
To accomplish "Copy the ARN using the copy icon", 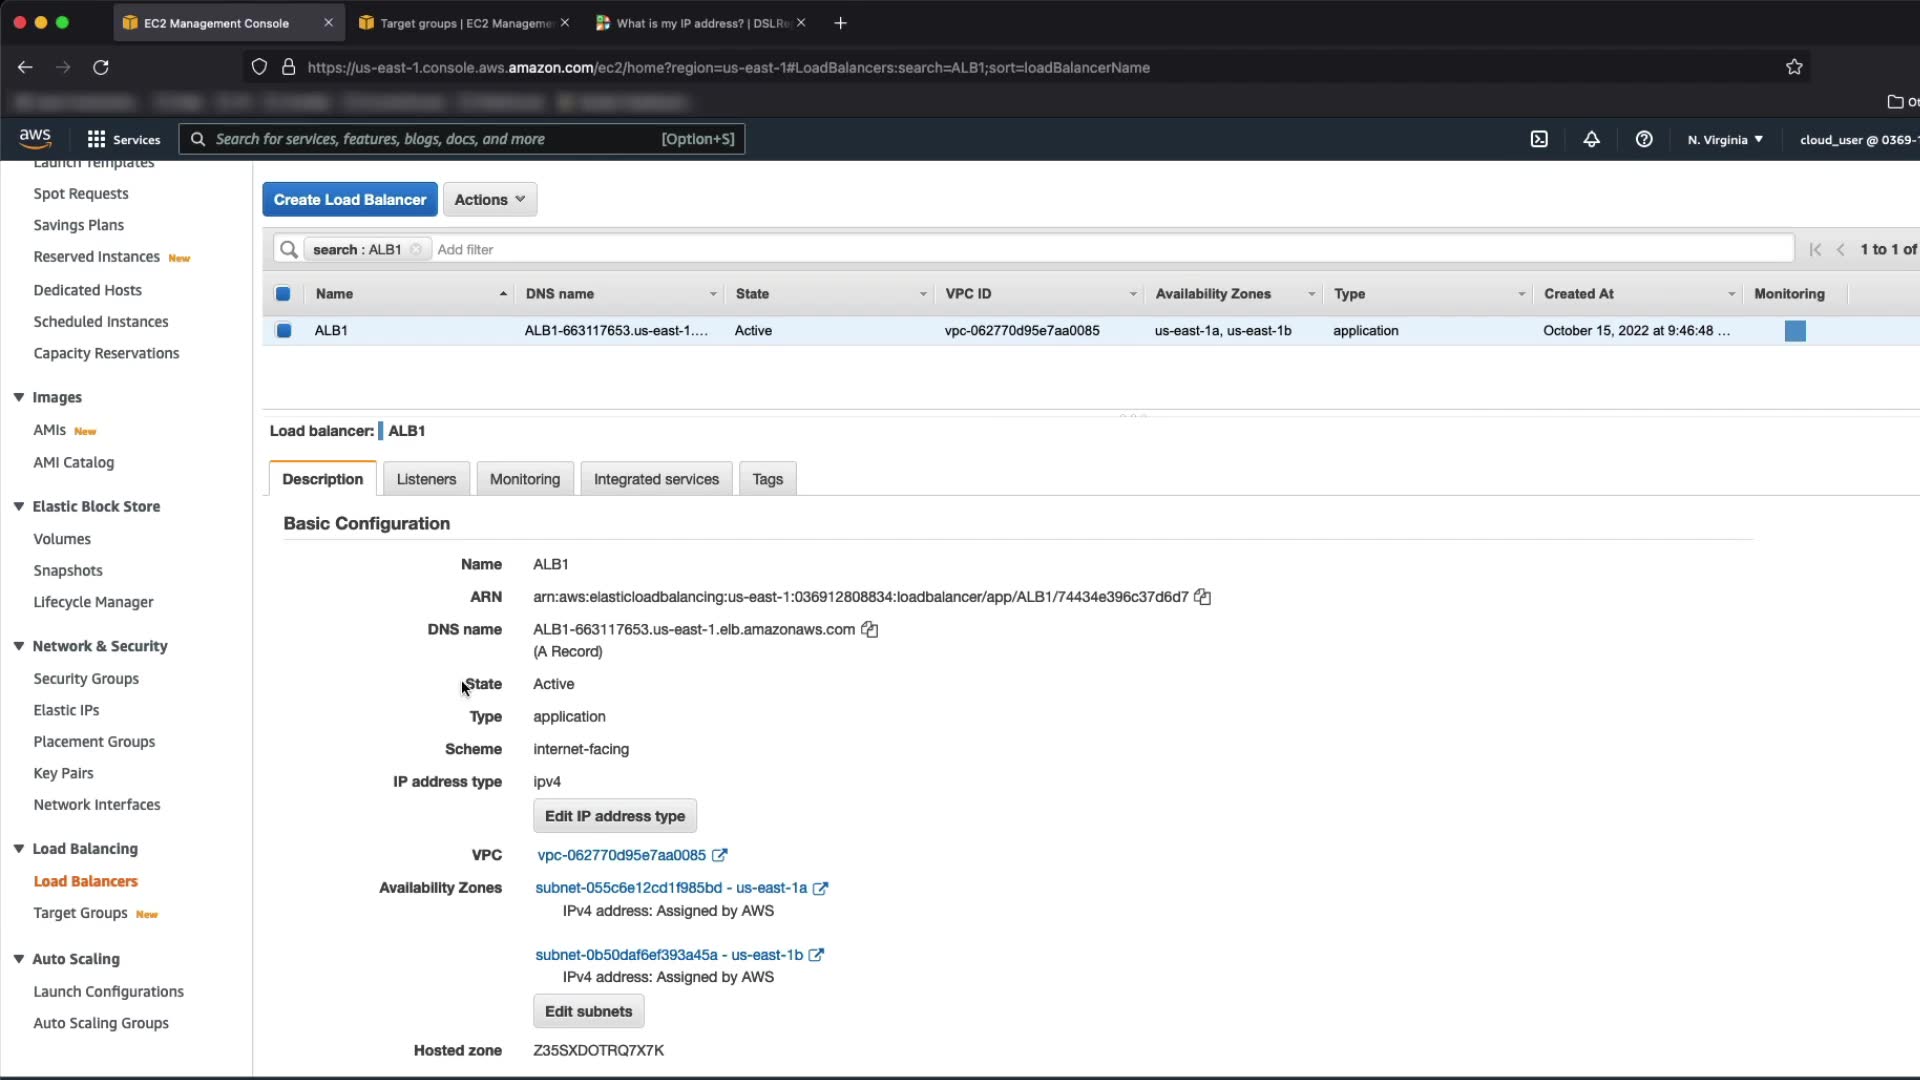I will 1203,597.
